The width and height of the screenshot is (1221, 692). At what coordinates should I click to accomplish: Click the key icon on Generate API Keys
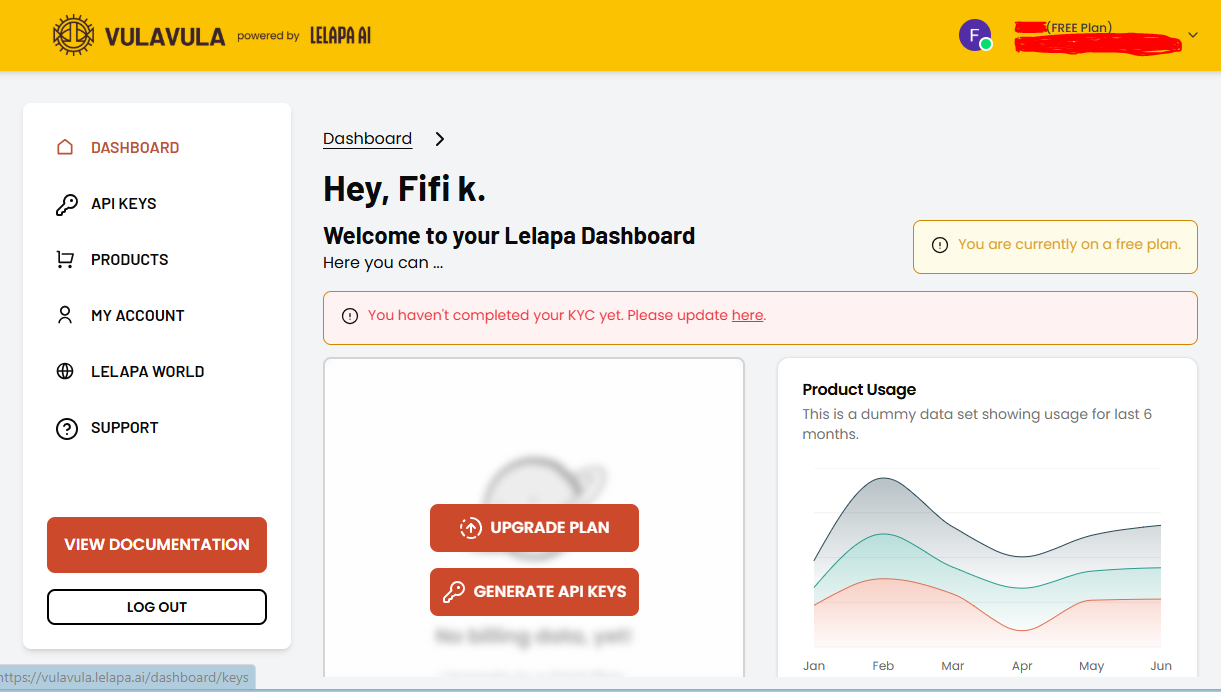tap(454, 592)
